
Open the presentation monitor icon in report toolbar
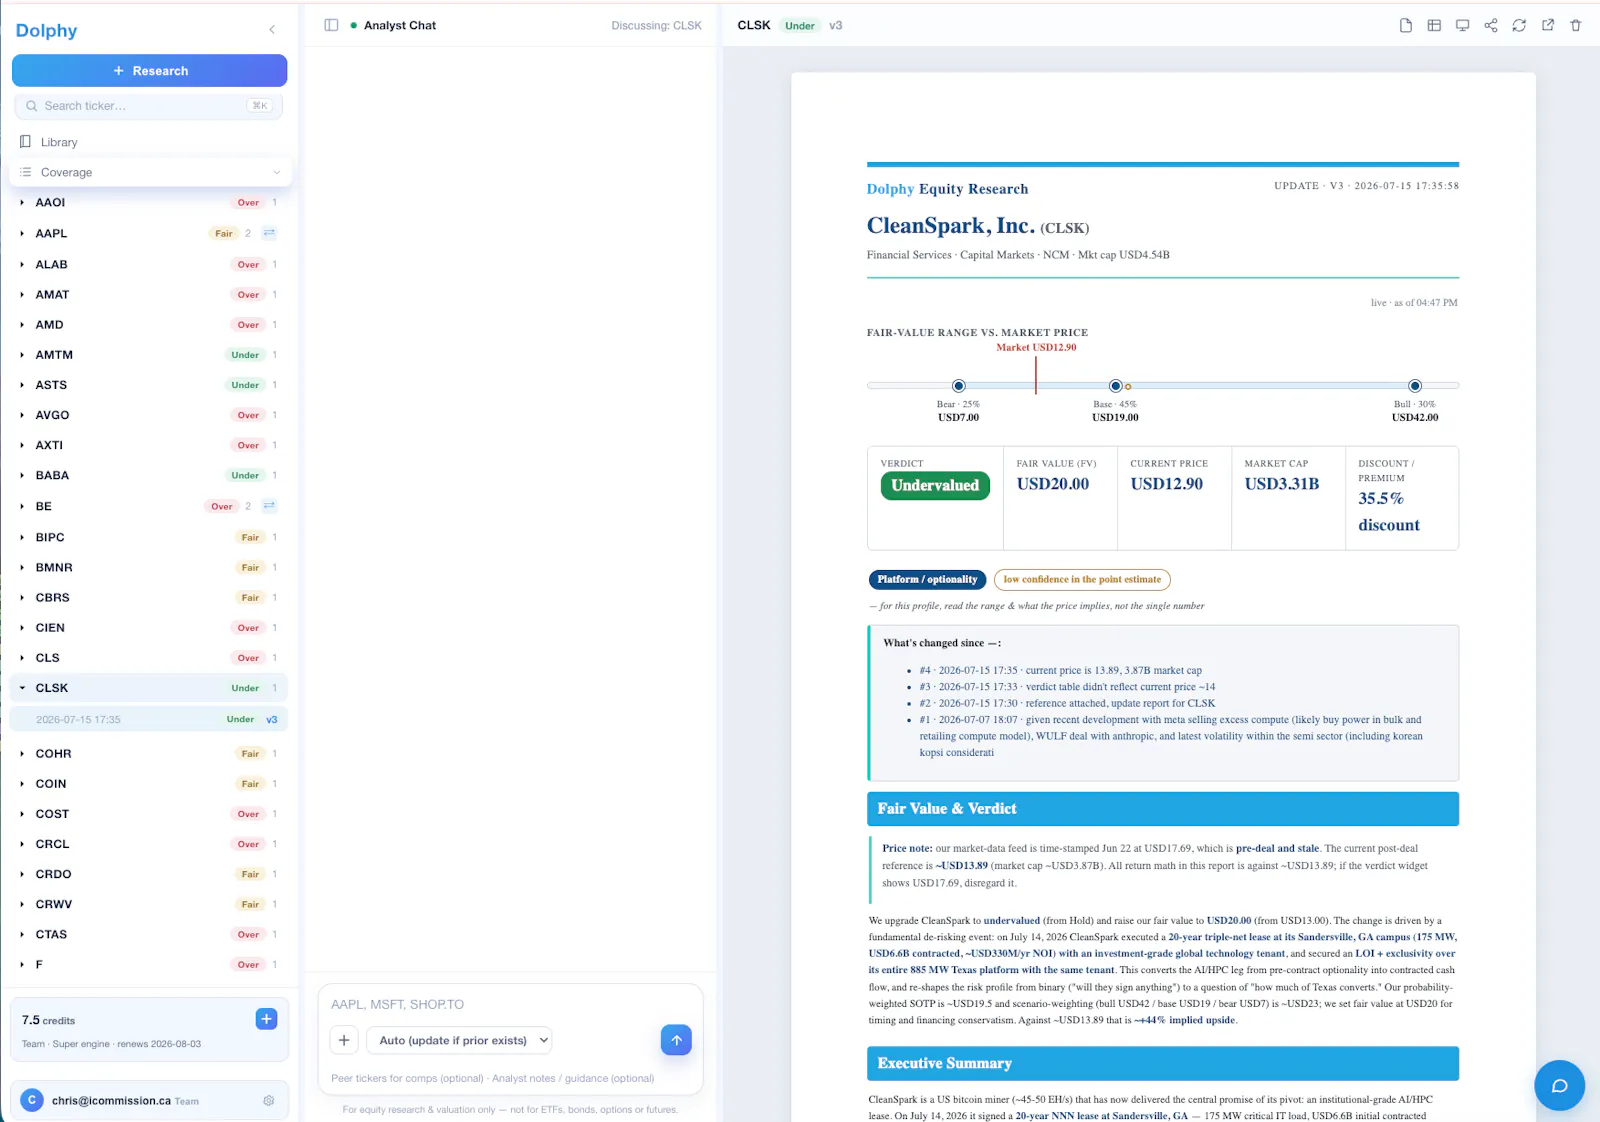coord(1462,25)
